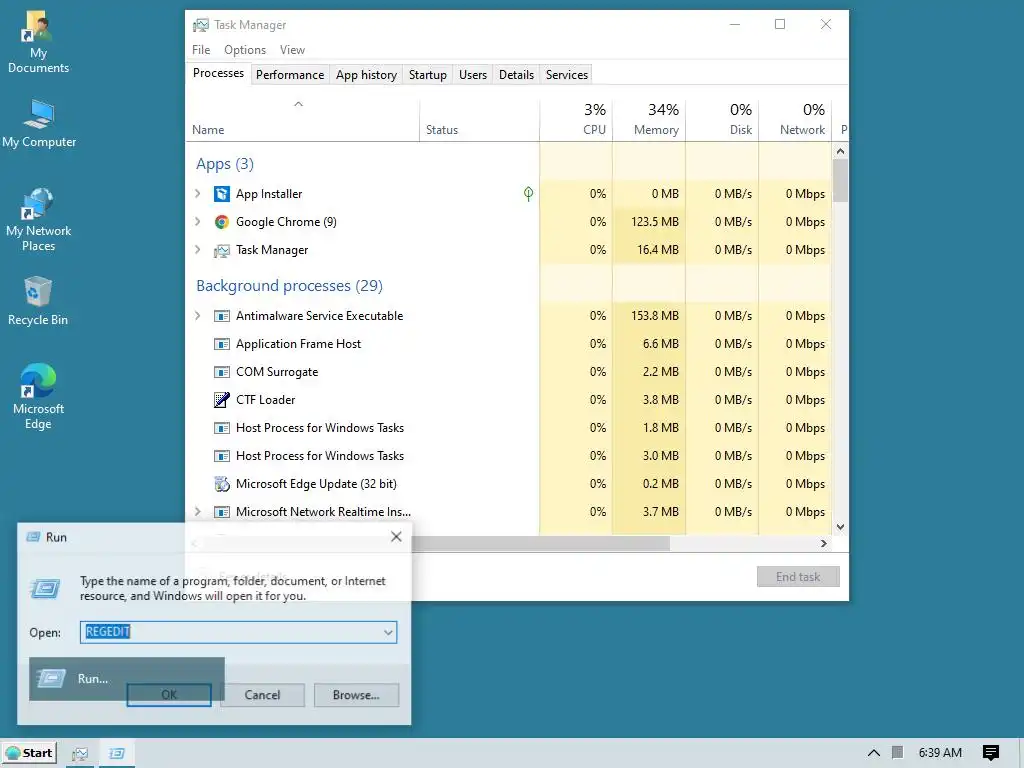This screenshot has height=768, width=1024.
Task: Click the Microsoft Network Realtime Inspection icon
Action: click(x=222, y=512)
